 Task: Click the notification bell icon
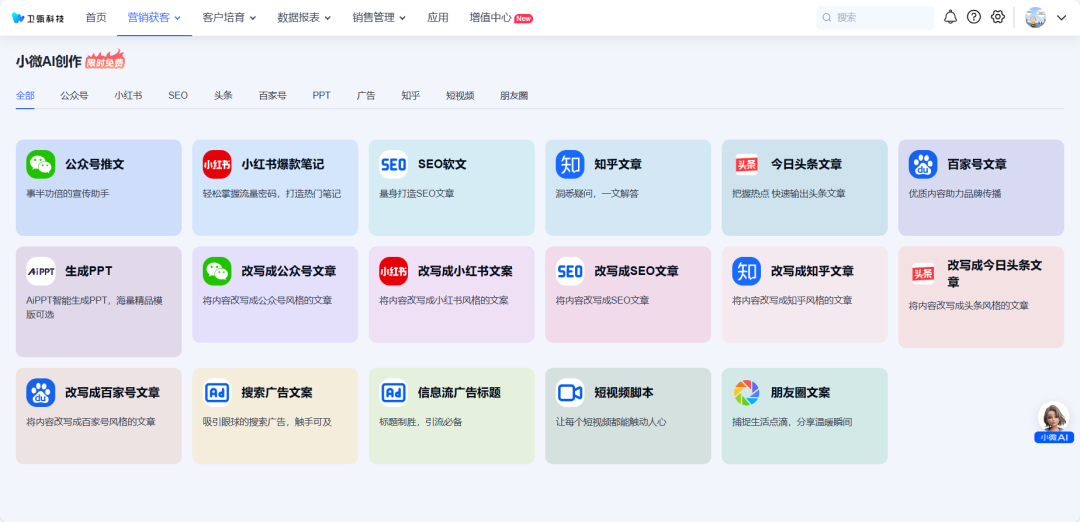[950, 17]
